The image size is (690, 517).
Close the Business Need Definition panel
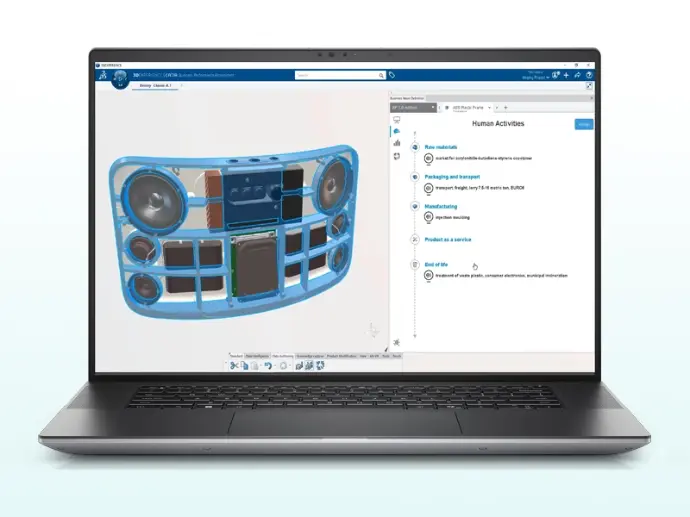coord(591,98)
